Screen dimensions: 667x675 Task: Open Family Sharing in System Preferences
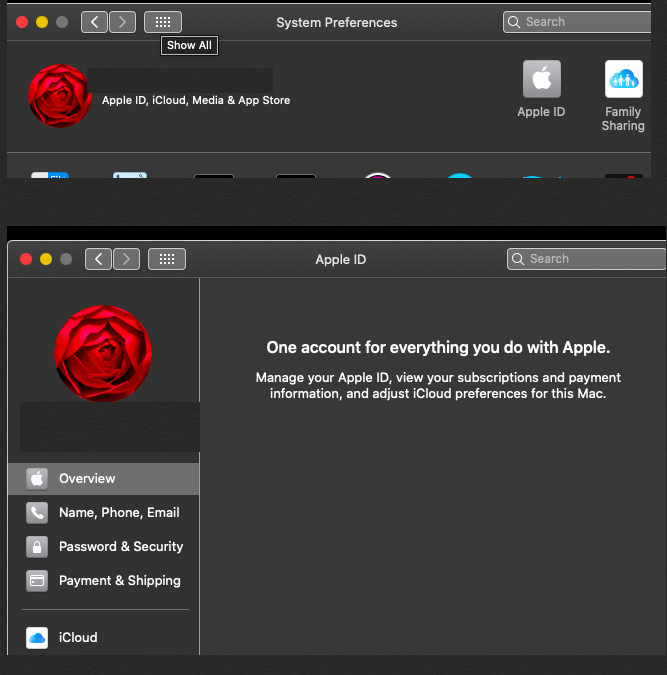click(x=623, y=96)
